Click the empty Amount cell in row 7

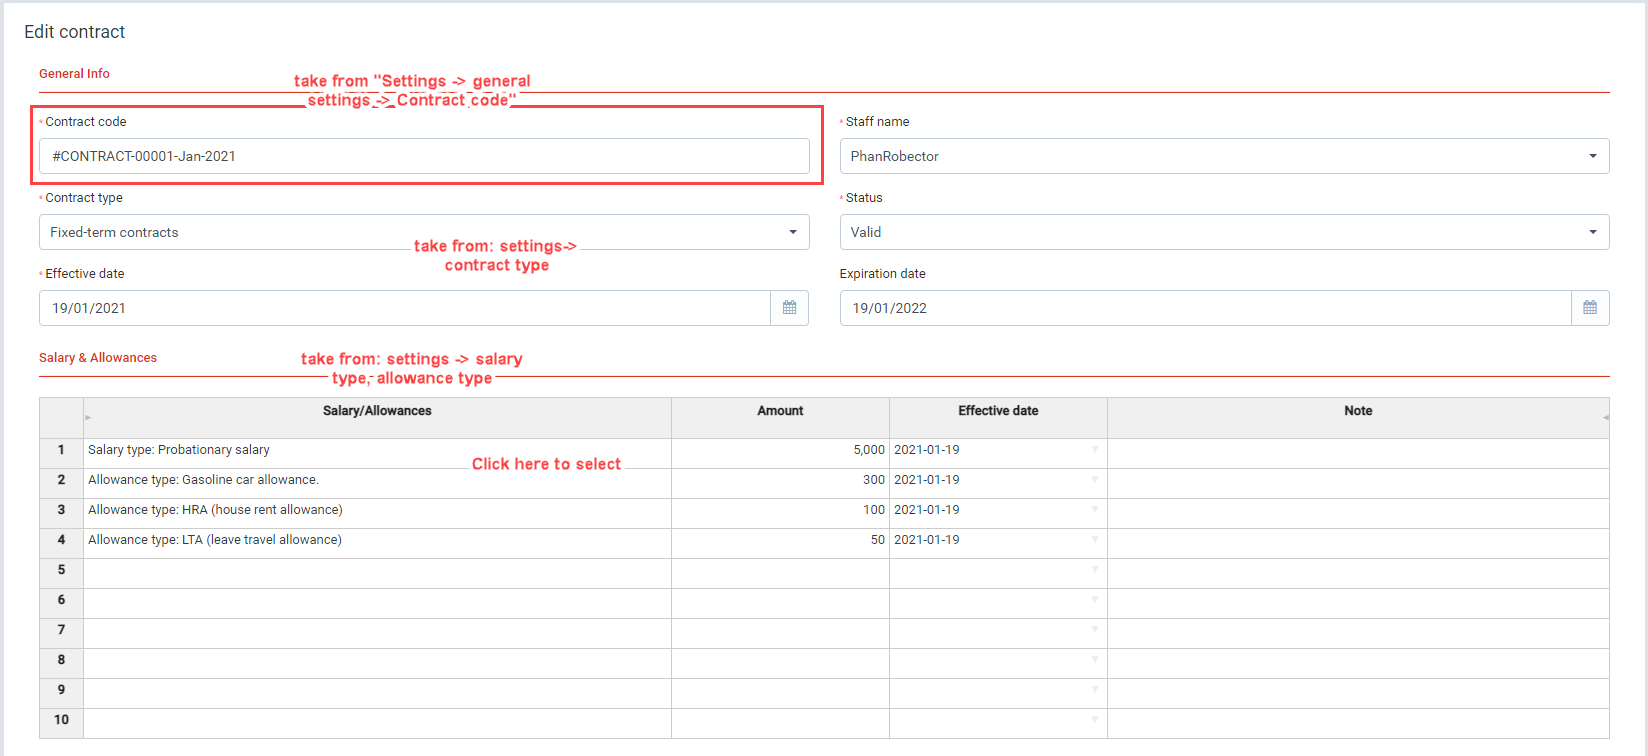pyautogui.click(x=780, y=634)
